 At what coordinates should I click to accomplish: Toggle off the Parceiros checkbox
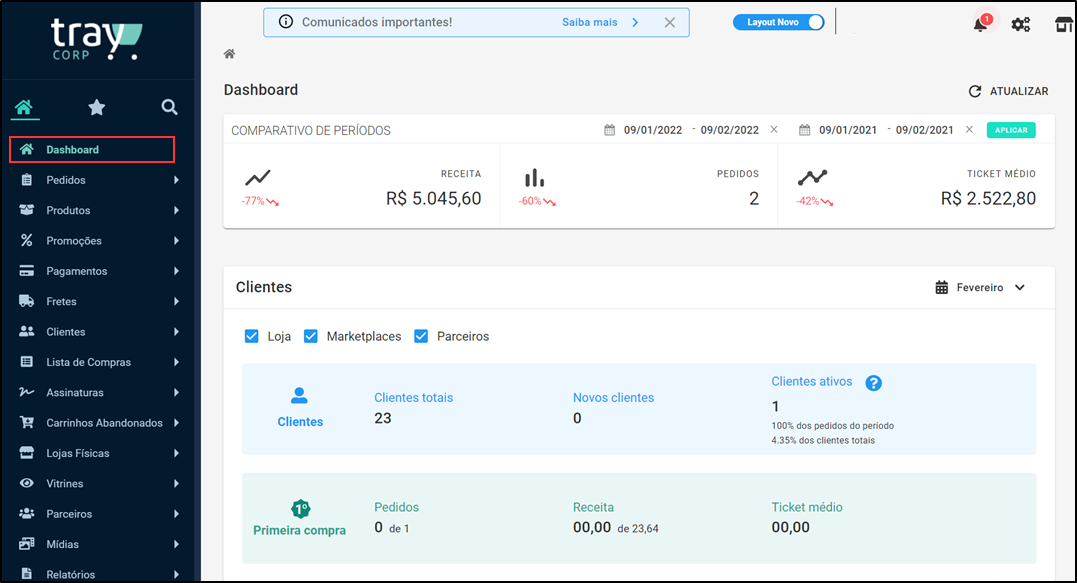point(421,336)
